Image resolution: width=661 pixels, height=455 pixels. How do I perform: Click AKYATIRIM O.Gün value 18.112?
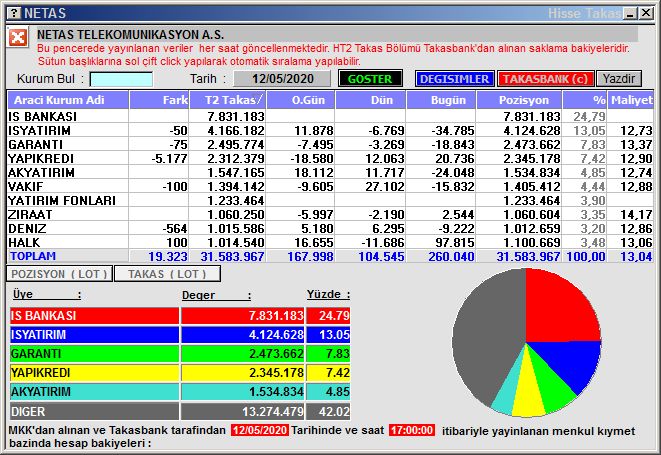314,172
